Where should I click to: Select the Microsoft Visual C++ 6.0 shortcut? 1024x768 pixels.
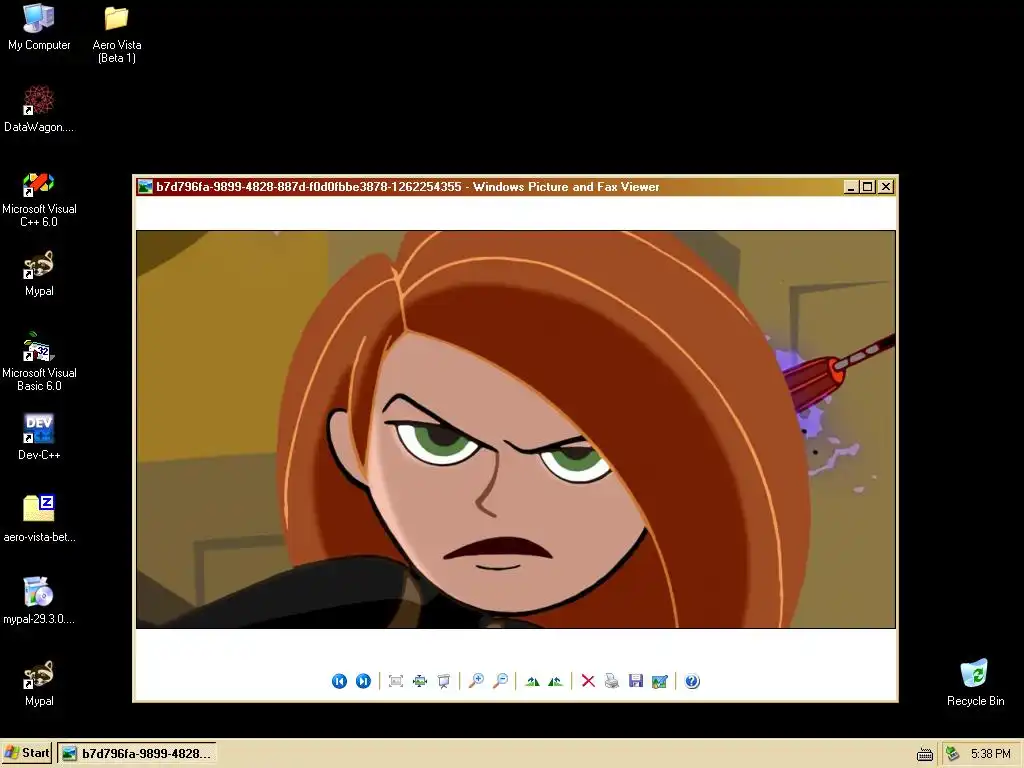tap(39, 199)
